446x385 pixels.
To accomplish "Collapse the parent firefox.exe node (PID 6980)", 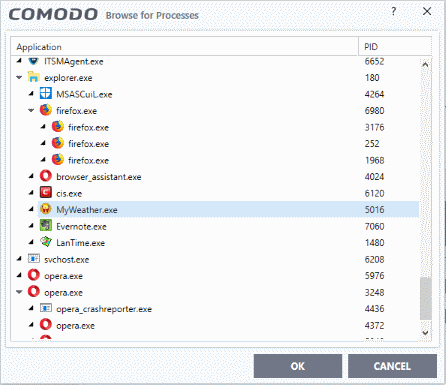I will pos(31,111).
